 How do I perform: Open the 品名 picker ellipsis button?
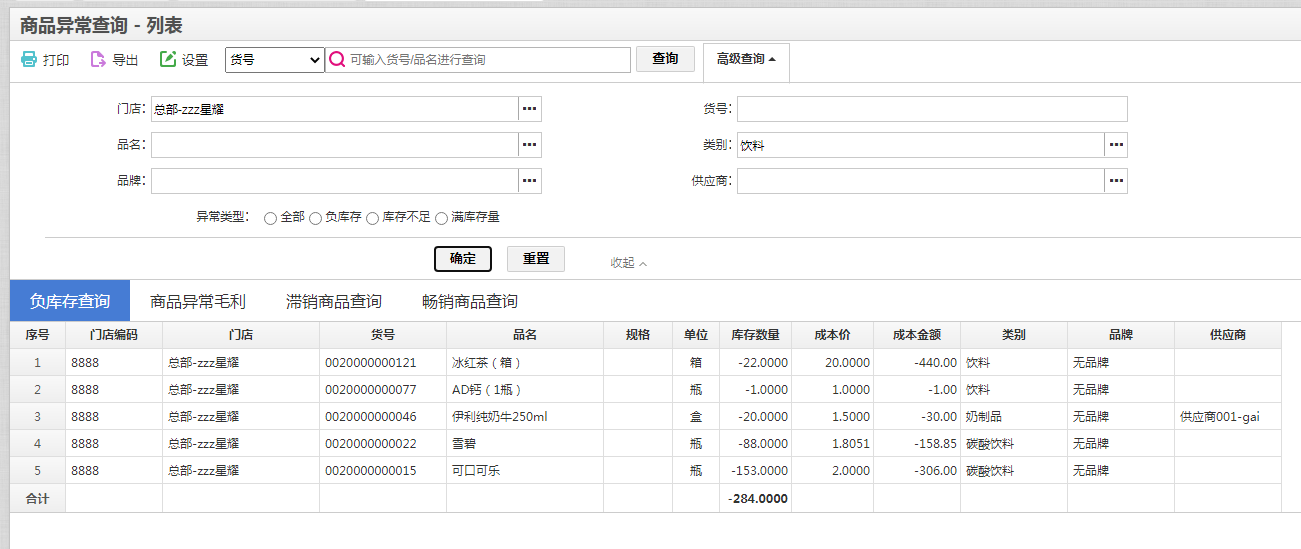tap(529, 145)
